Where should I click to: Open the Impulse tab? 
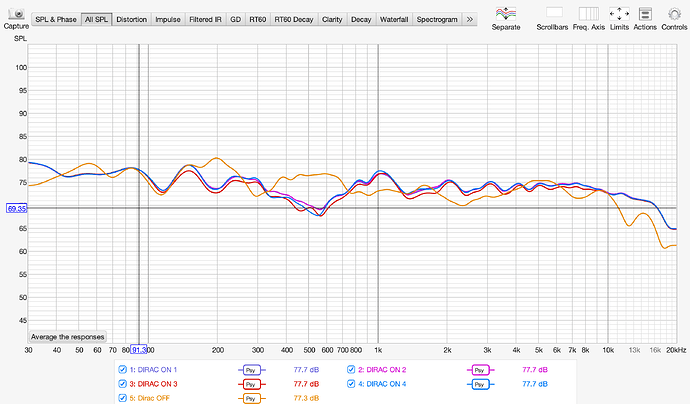(x=168, y=19)
